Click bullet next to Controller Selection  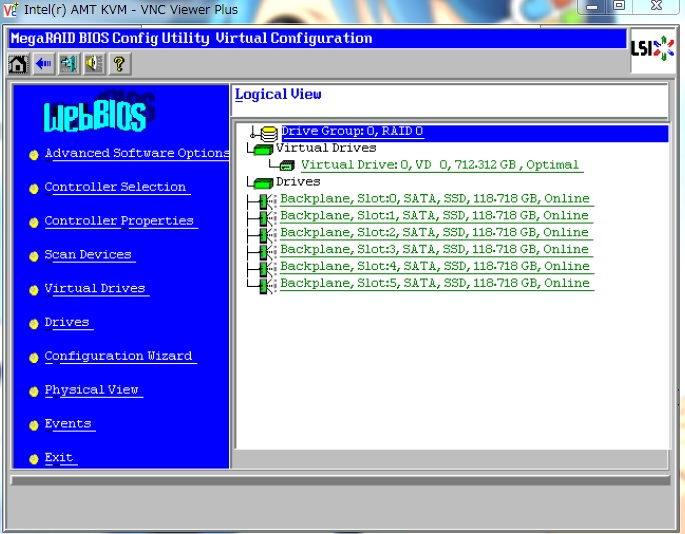[x=34, y=189]
